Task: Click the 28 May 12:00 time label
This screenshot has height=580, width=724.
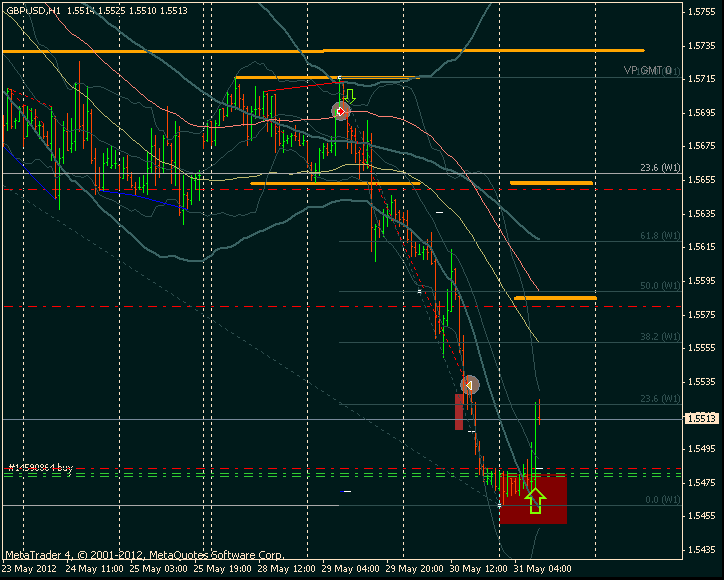Action: click(x=286, y=568)
